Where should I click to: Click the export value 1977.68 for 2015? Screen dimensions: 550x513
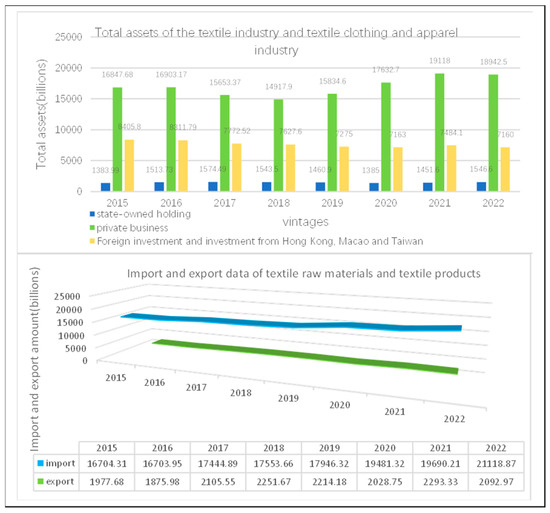(x=107, y=482)
